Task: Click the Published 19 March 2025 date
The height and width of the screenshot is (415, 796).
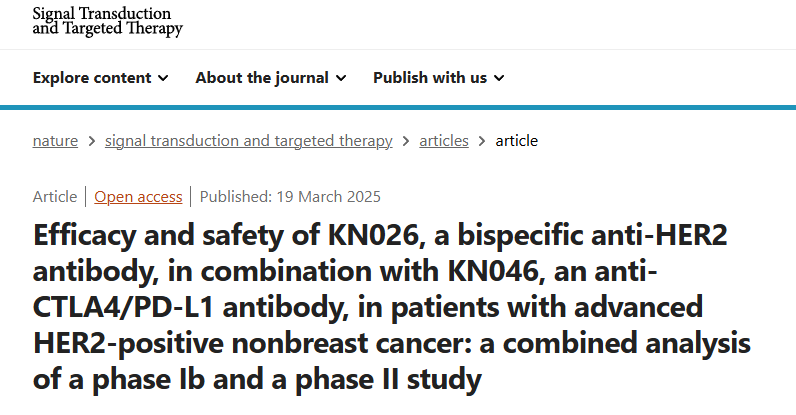Action: (290, 197)
